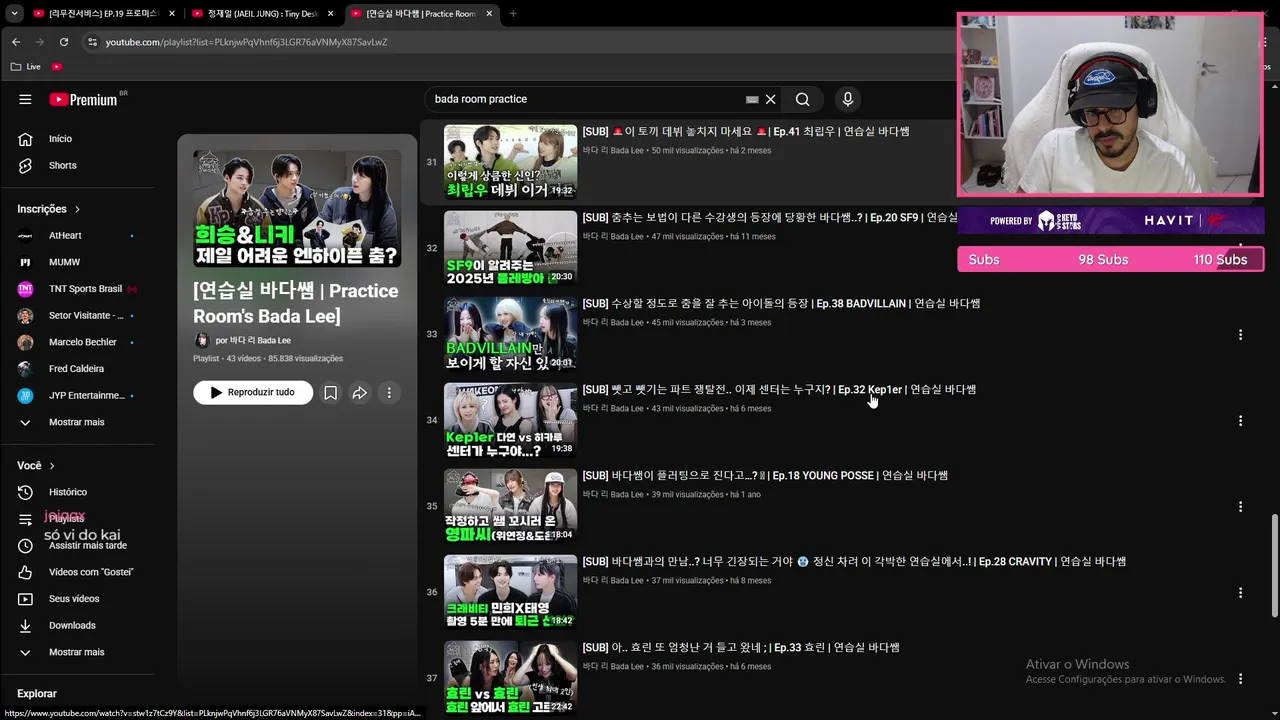Click the page vertical scrollbar

pos(1274,566)
